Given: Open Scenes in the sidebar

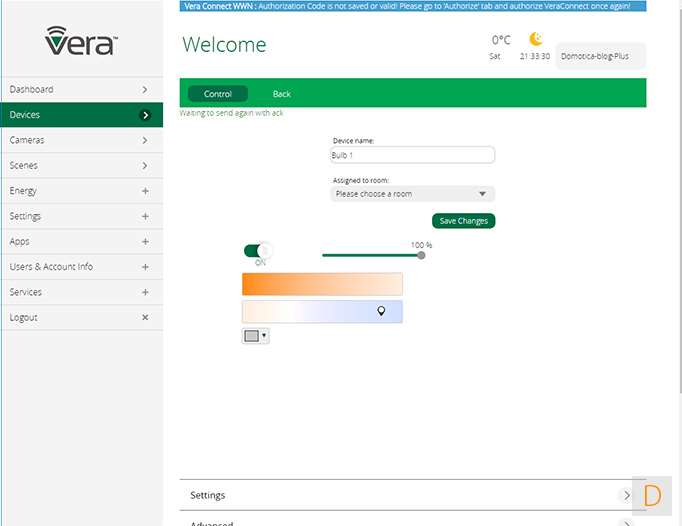Looking at the screenshot, I should [80, 166].
